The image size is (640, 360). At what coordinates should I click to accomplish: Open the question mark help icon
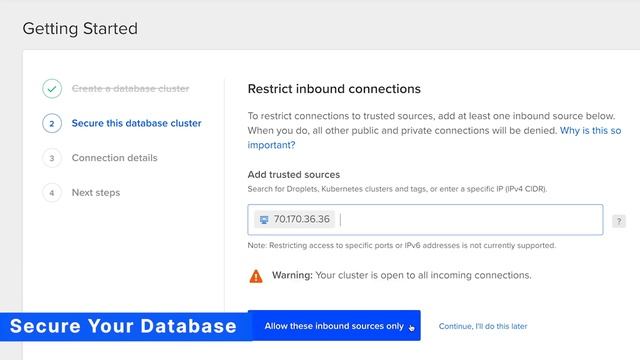619,221
